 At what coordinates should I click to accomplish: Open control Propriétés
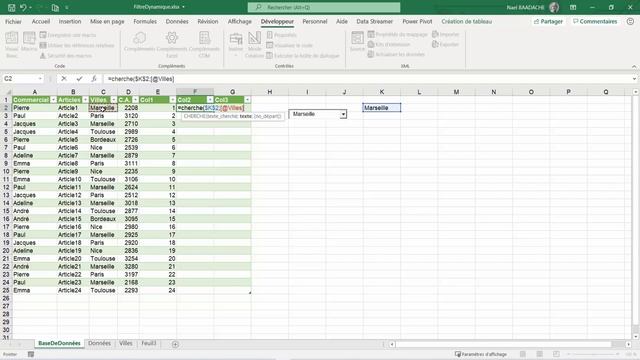tap(282, 35)
